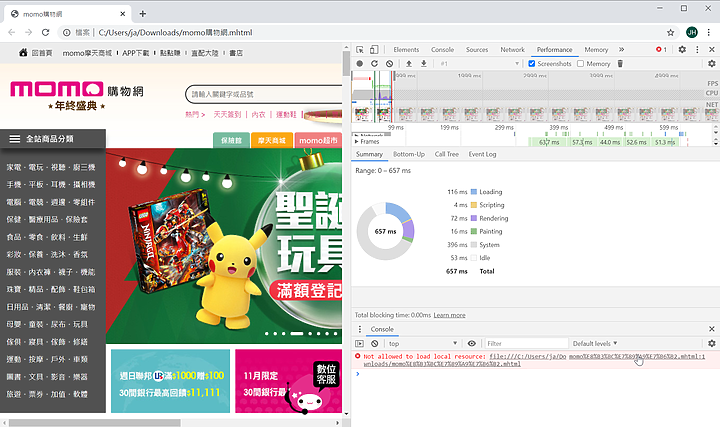Click the 天天簽到 link
The height and width of the screenshot is (427, 720).
[x=227, y=114]
